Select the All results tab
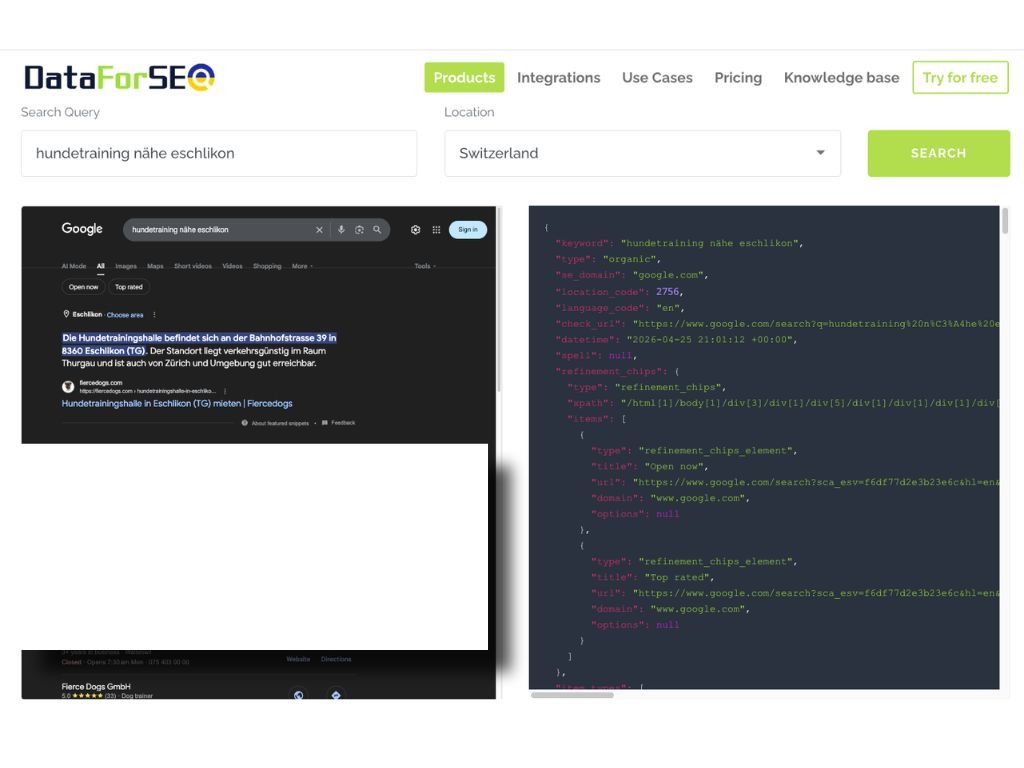 101,266
